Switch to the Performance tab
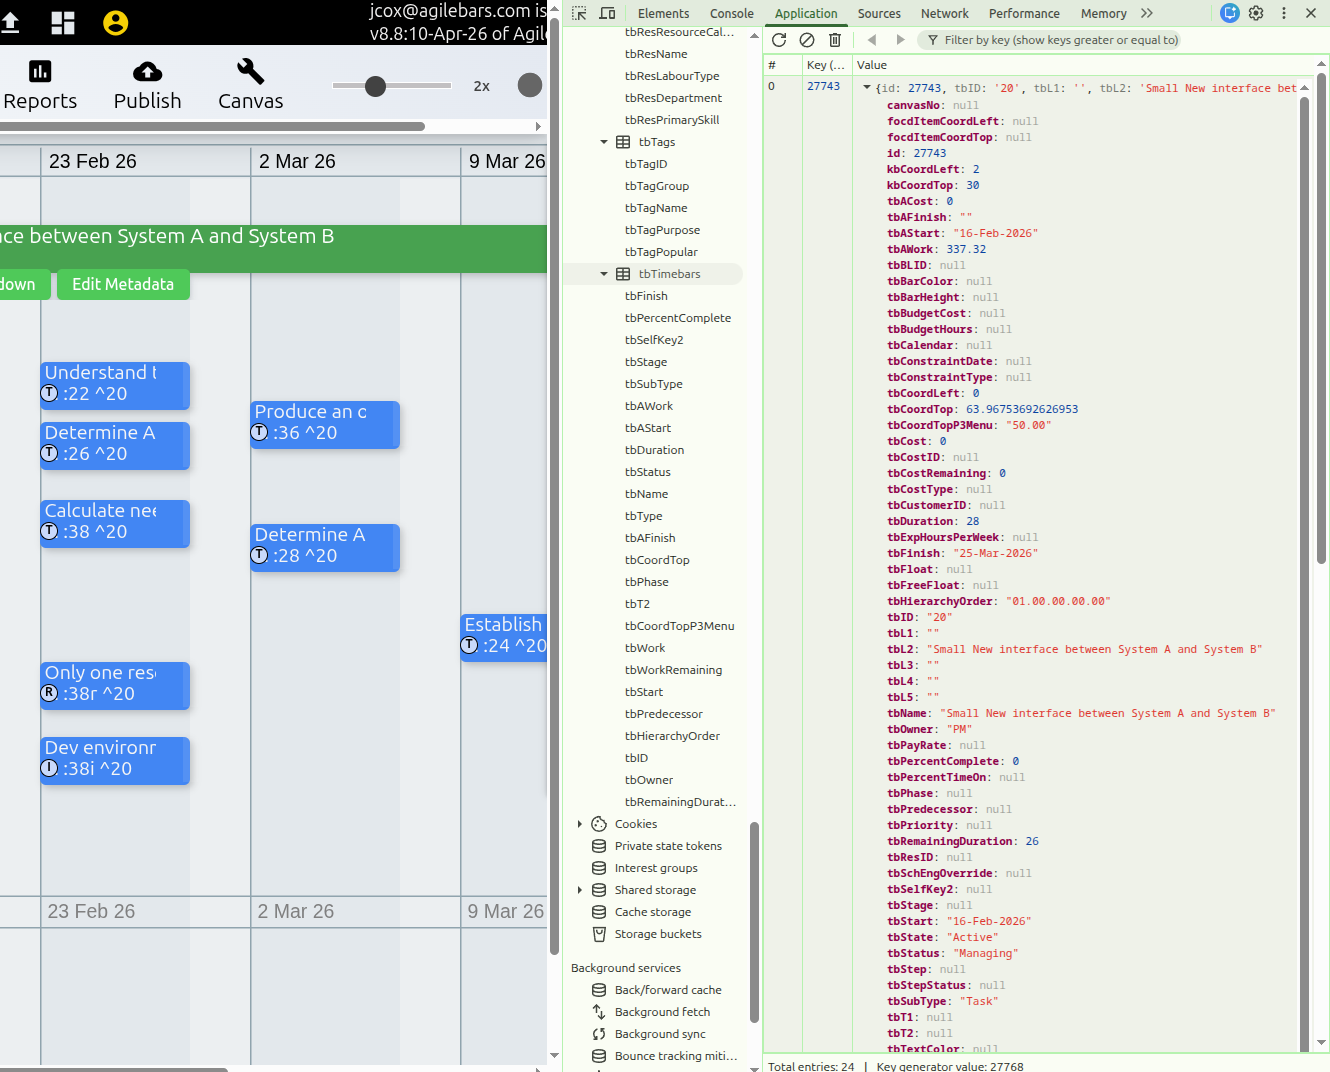This screenshot has width=1330, height=1072. point(1024,13)
